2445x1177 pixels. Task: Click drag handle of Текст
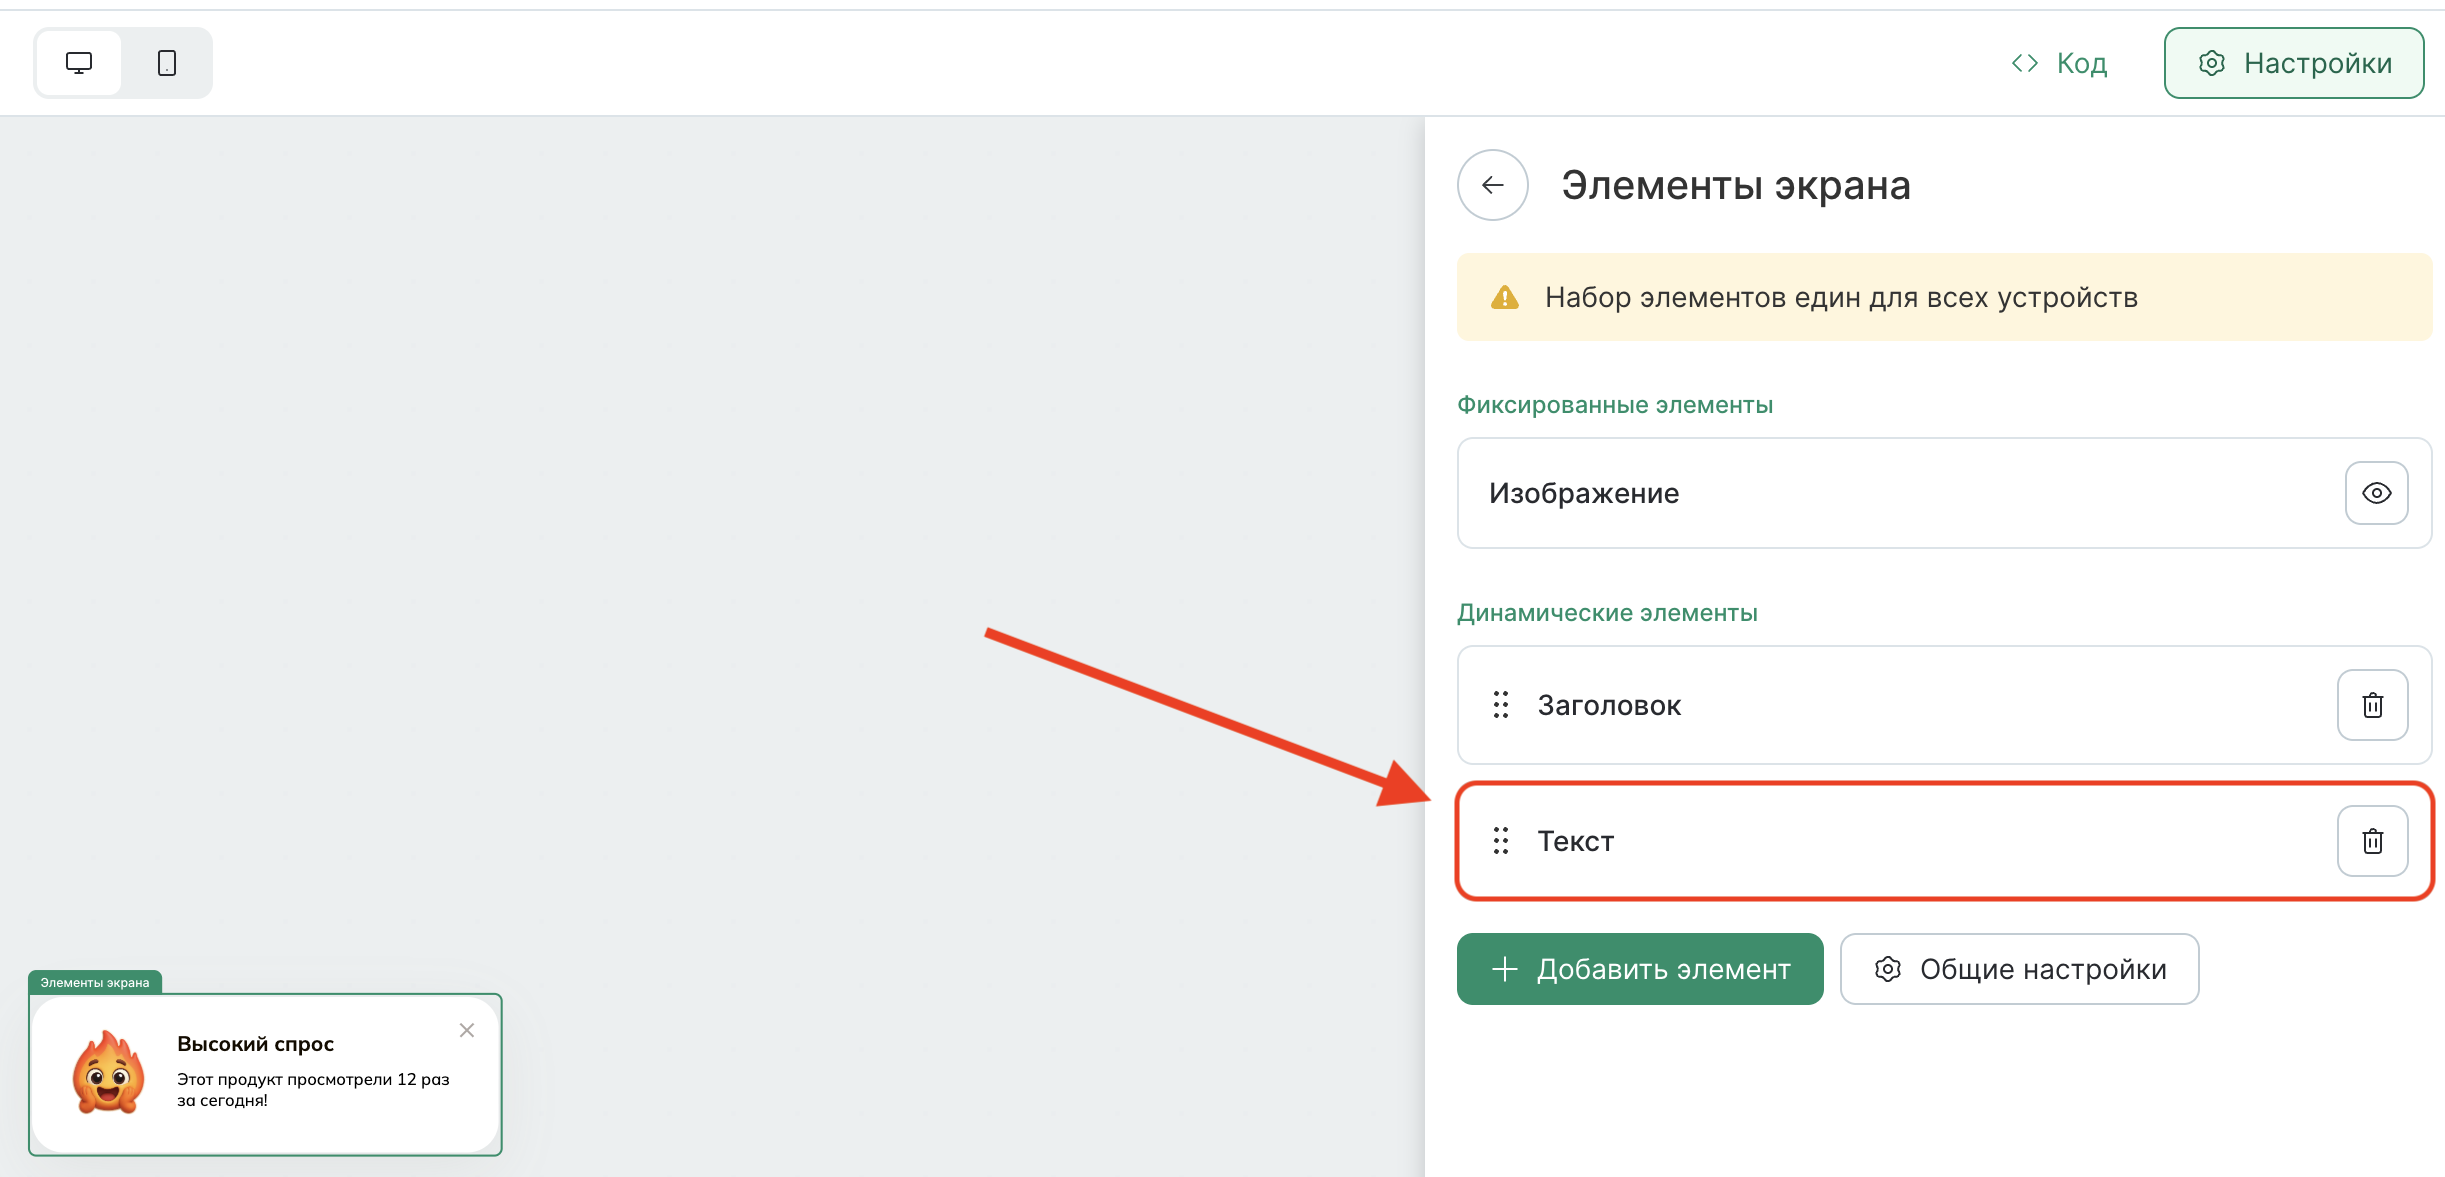[1500, 841]
